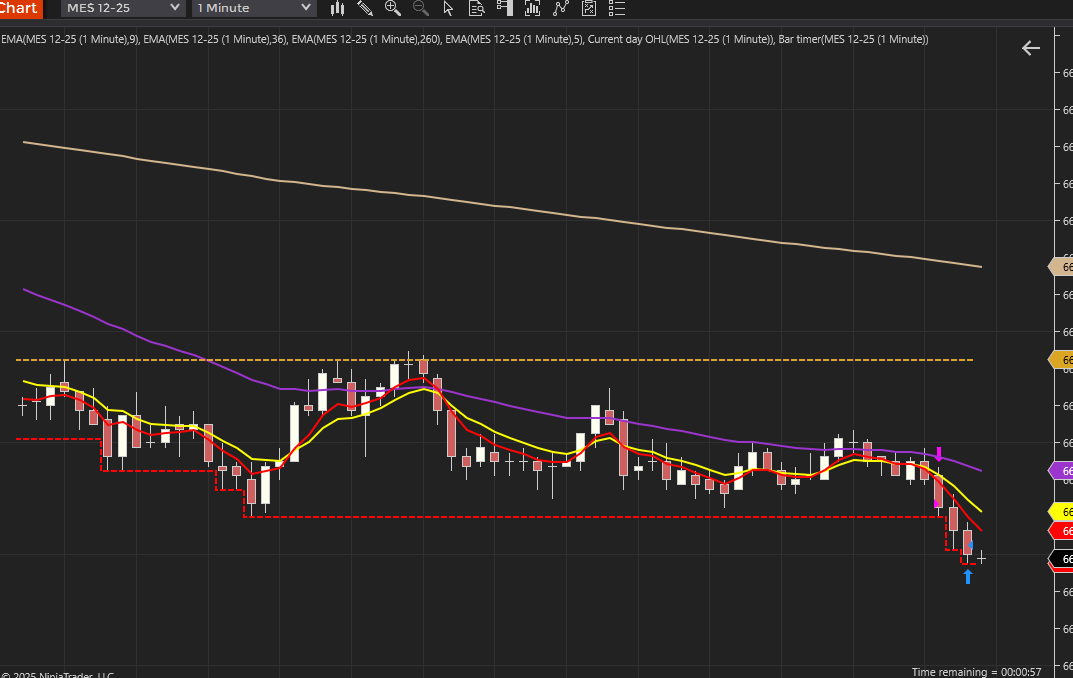This screenshot has height=678, width=1073.
Task: Select the drawing tools pencil icon
Action: tap(365, 8)
